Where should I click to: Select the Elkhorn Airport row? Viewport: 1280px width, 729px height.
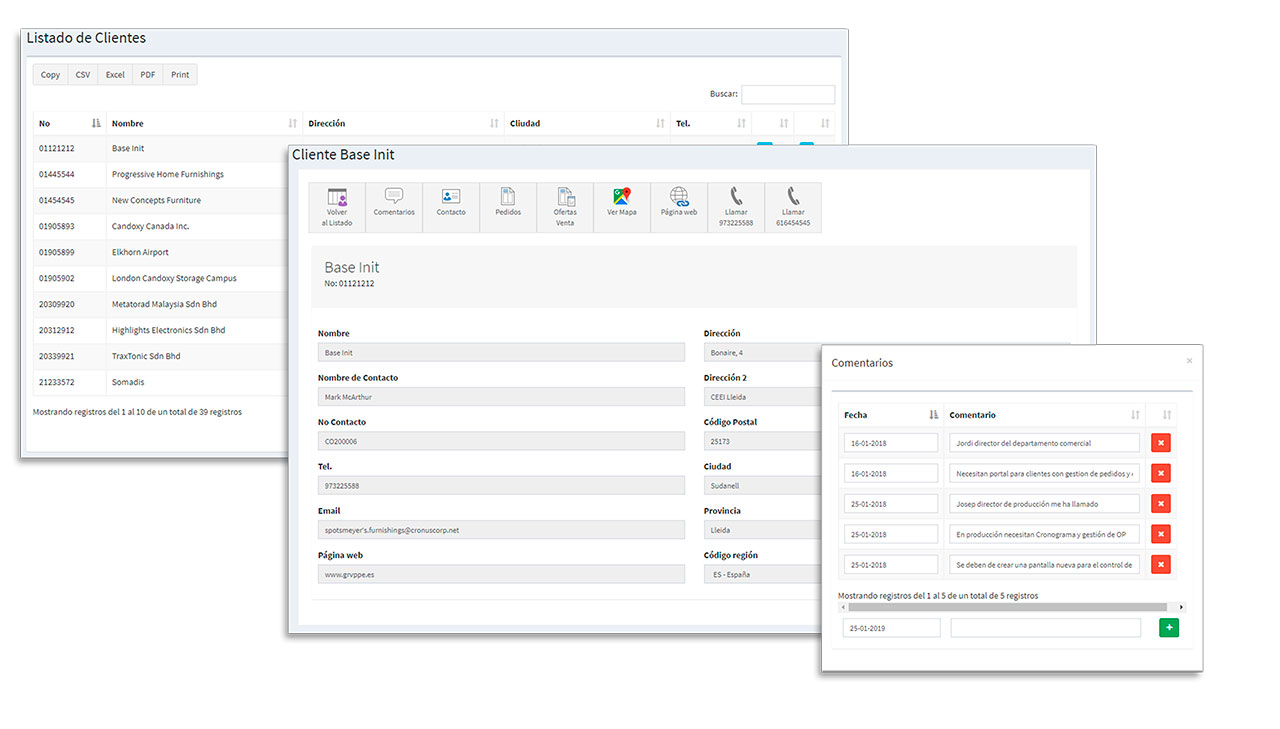coord(160,252)
